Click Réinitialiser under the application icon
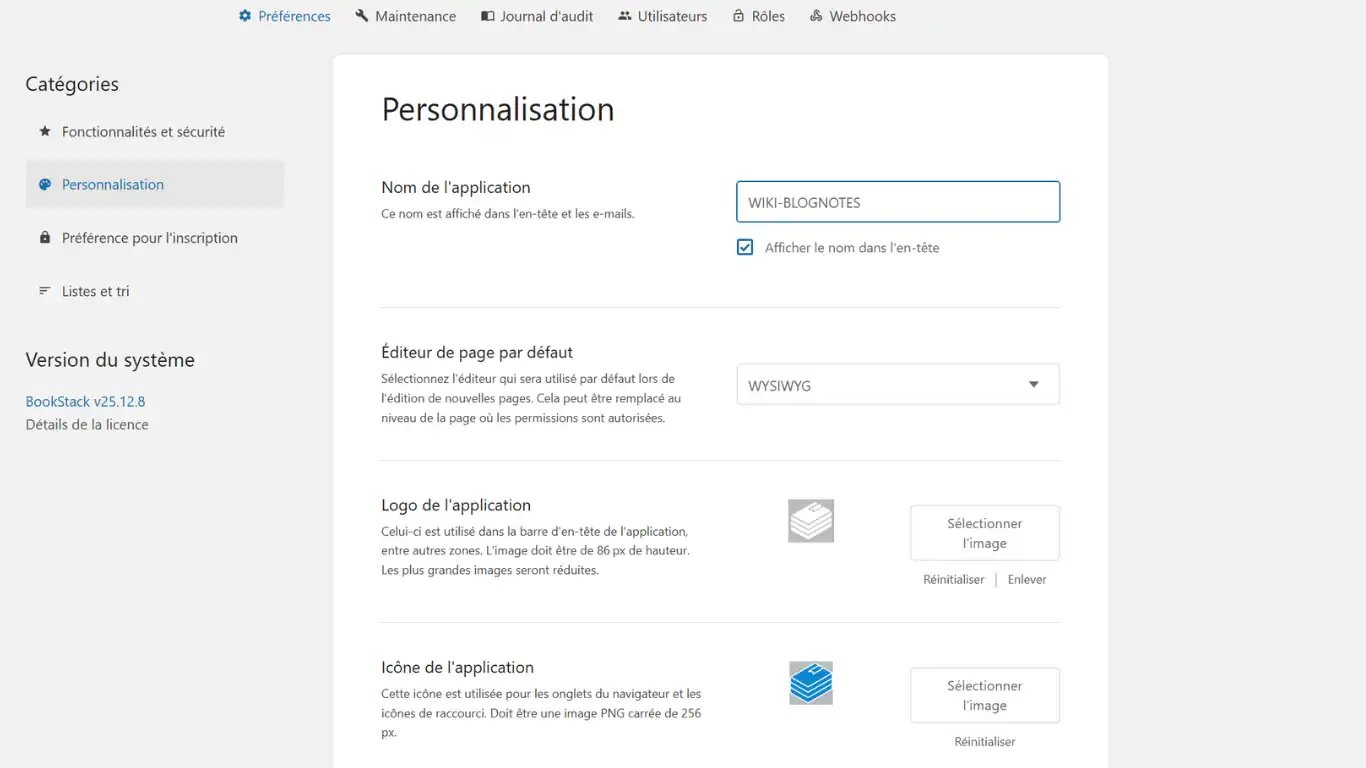The image size is (1366, 768). point(984,741)
